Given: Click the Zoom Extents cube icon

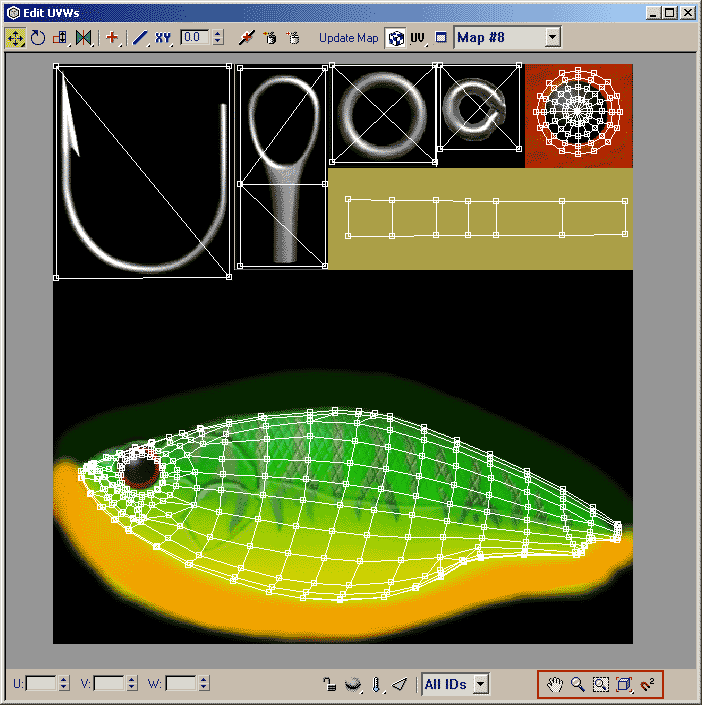Looking at the screenshot, I should pyautogui.click(x=623, y=685).
